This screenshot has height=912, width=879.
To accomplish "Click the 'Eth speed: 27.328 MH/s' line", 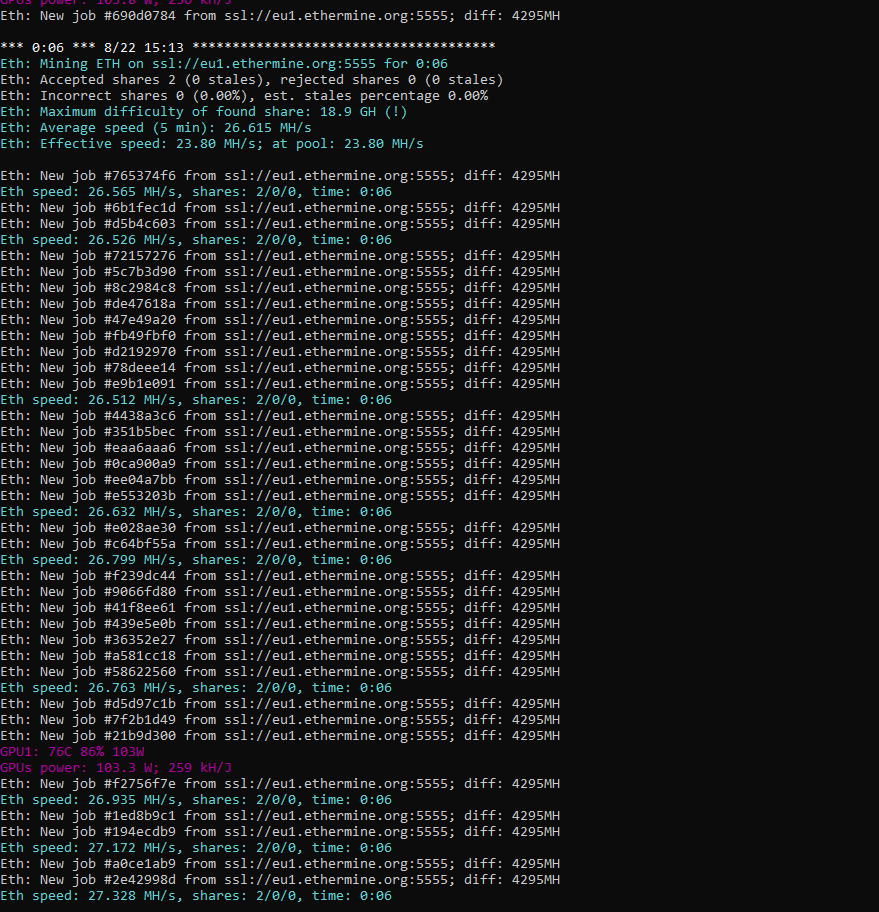I will 196,895.
